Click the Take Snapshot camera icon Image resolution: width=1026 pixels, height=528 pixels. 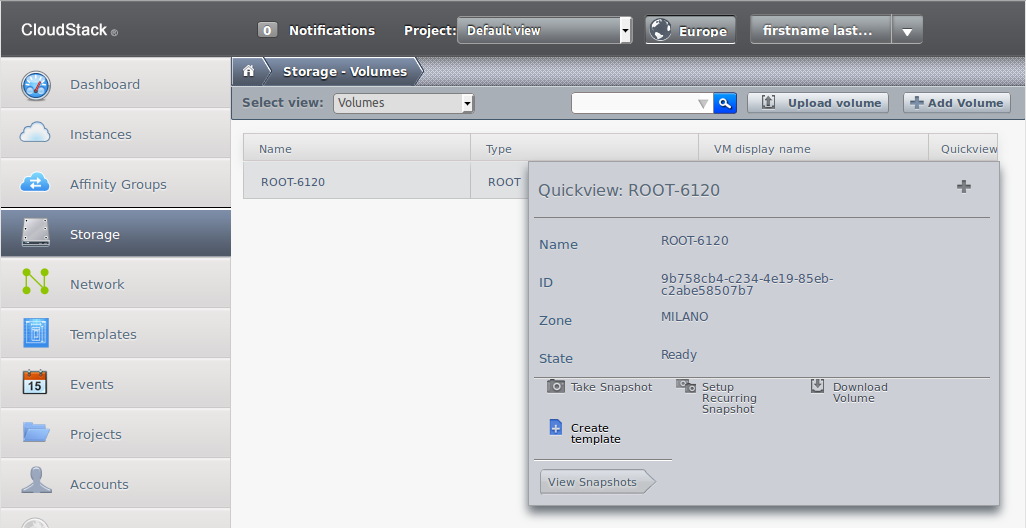[x=556, y=386]
